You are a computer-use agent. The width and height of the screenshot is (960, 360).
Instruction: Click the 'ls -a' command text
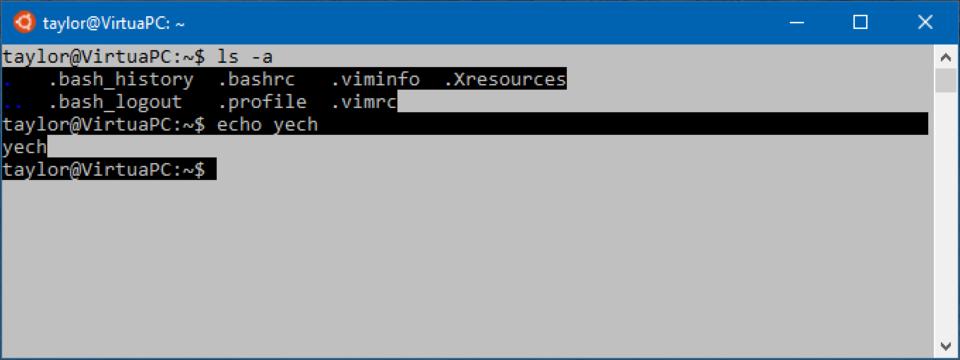point(245,57)
